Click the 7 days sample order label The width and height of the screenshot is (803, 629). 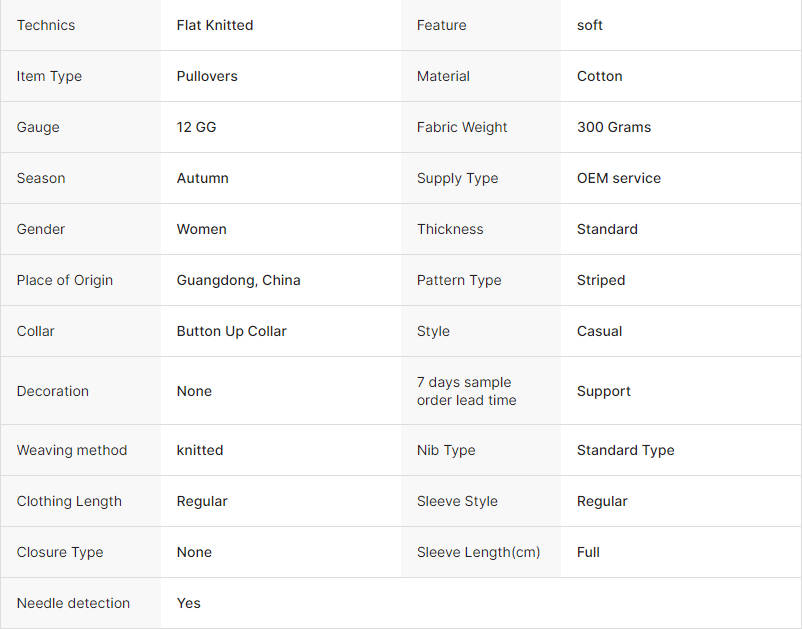click(x=467, y=391)
